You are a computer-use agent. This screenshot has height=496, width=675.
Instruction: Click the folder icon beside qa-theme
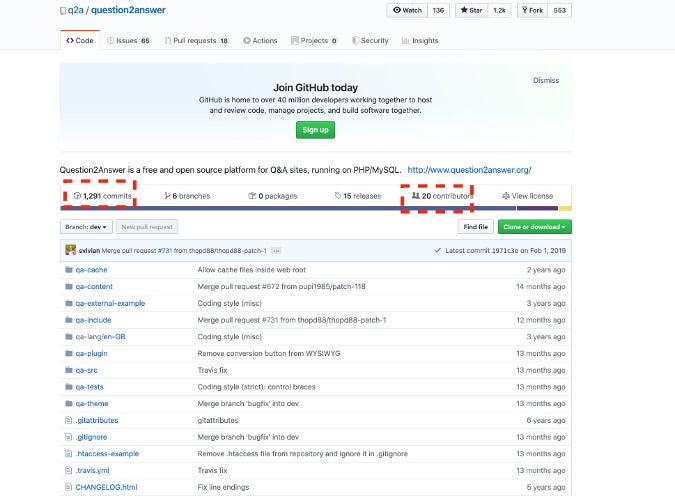coord(68,403)
